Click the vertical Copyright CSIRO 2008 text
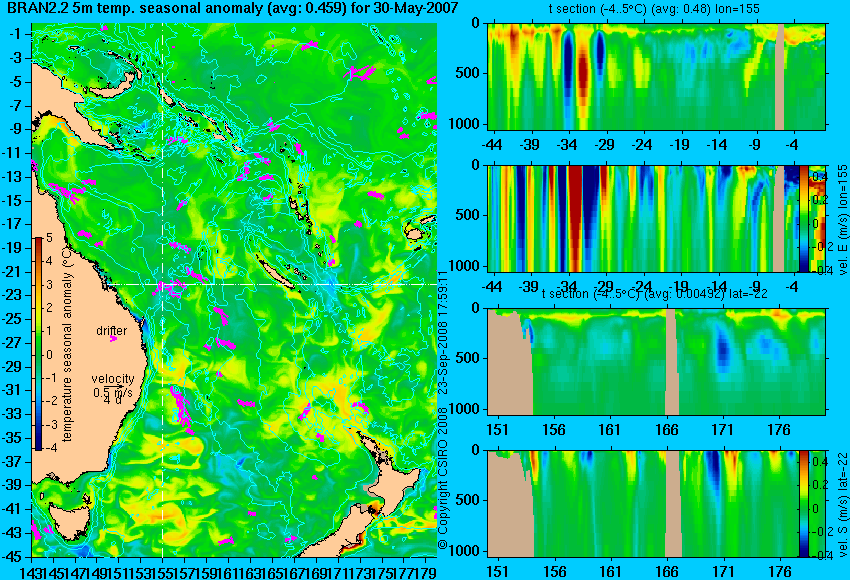 coord(443,410)
